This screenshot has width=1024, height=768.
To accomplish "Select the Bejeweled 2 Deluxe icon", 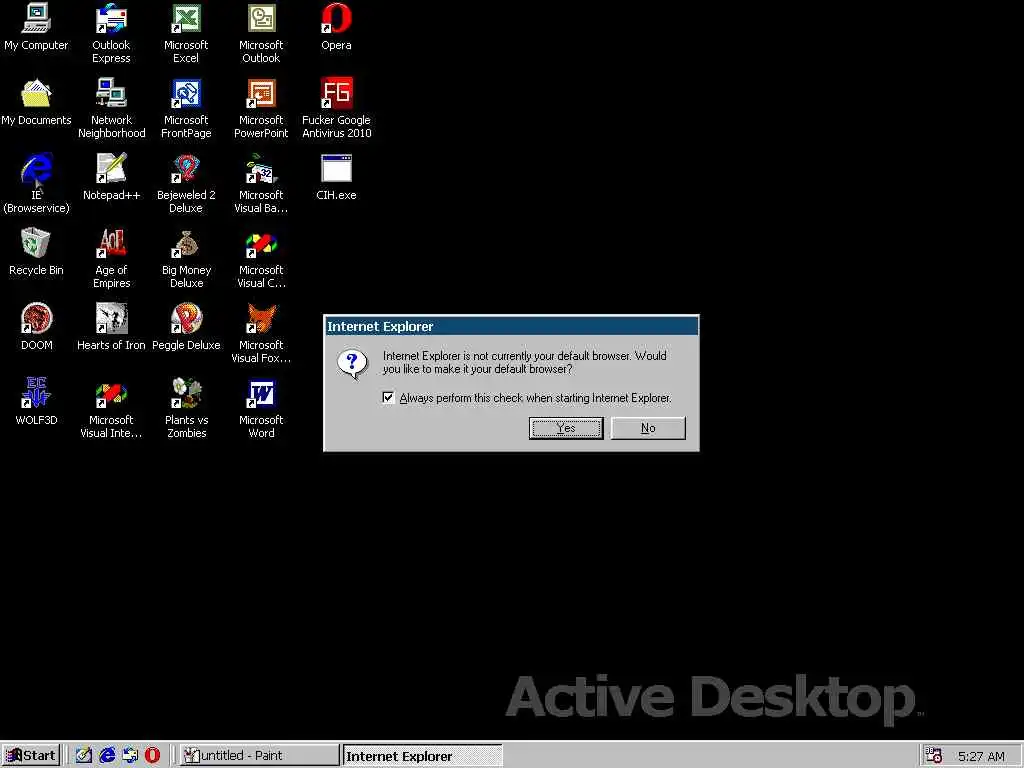I will 186,168.
